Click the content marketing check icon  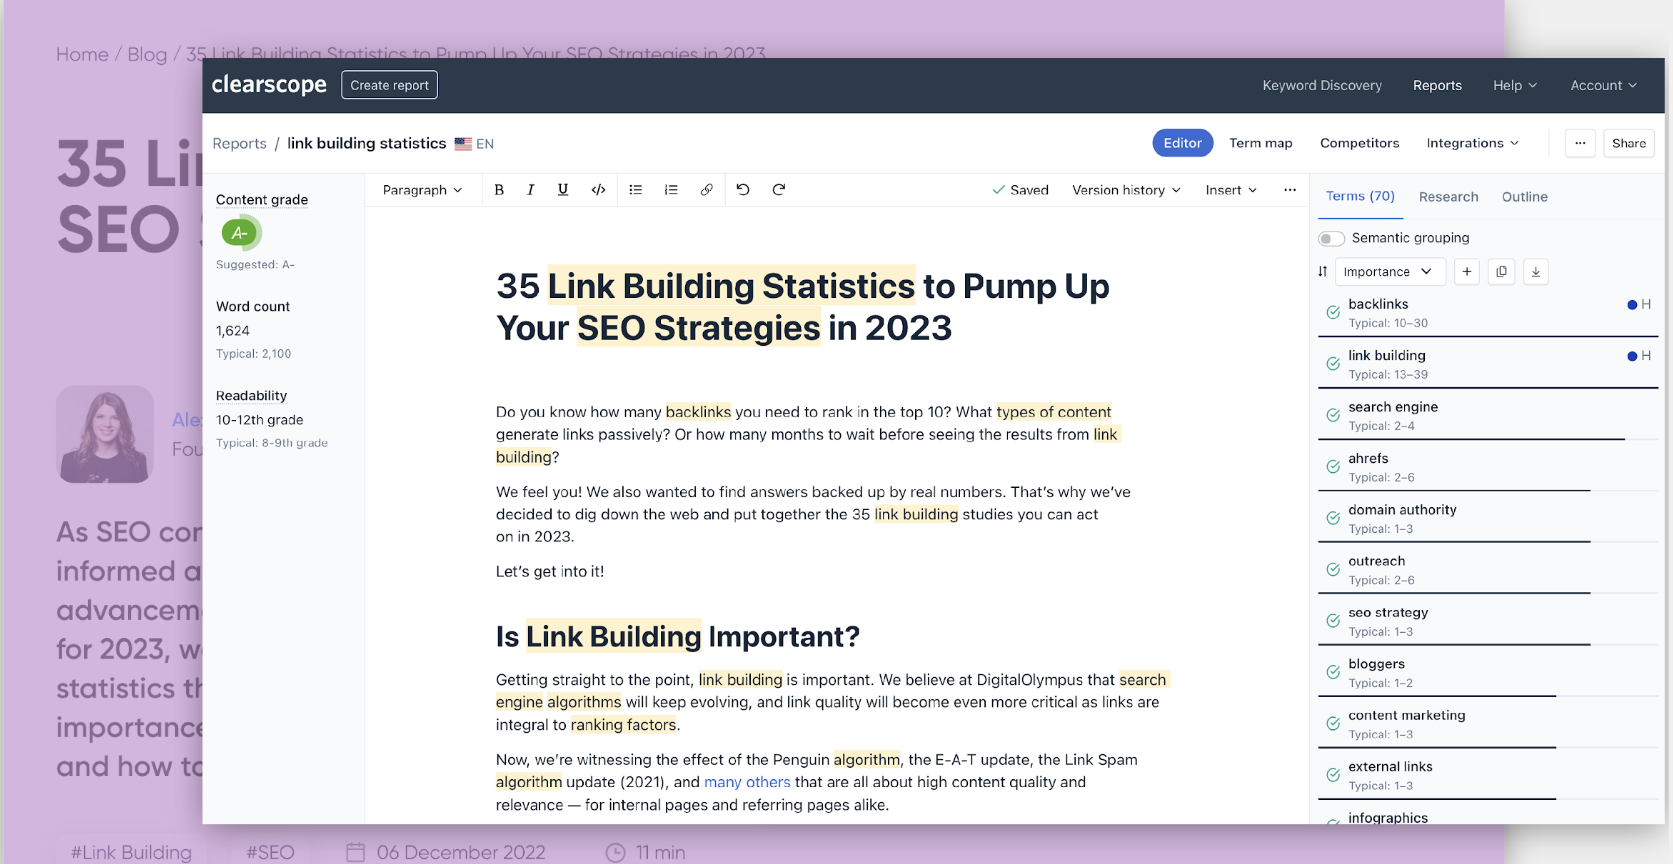tap(1333, 724)
